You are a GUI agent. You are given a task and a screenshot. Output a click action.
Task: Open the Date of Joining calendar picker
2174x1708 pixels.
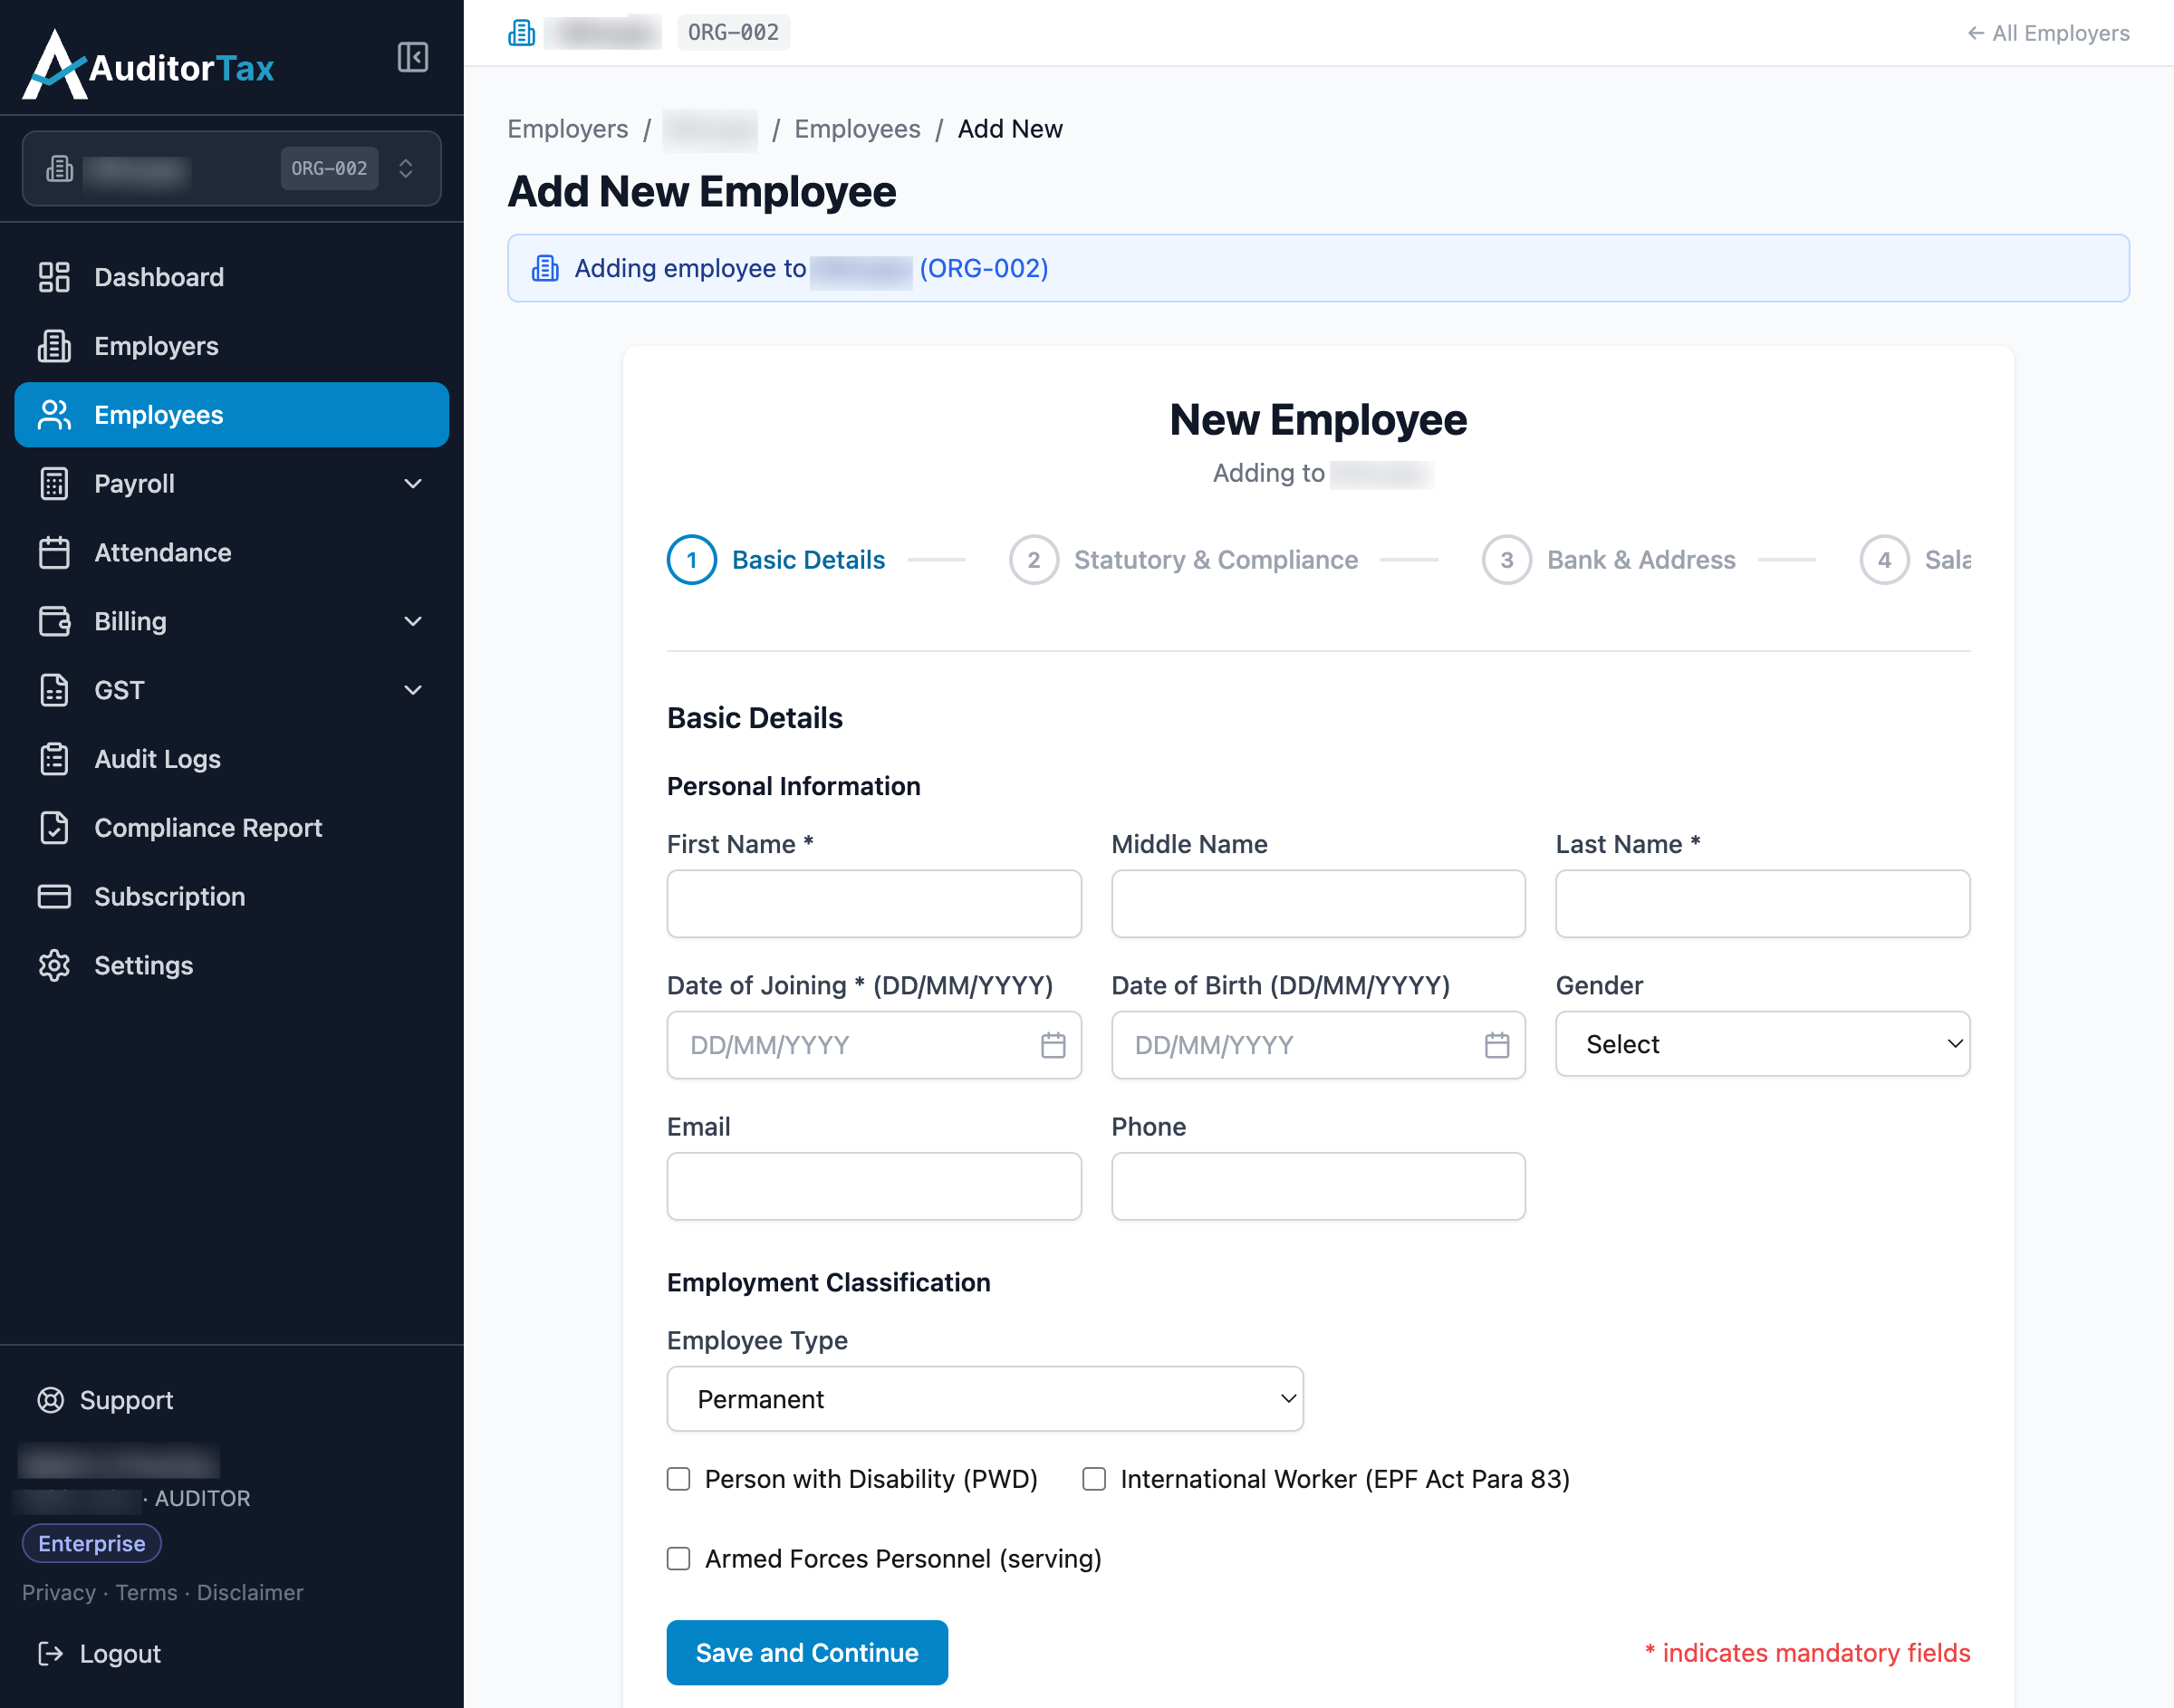(x=1053, y=1045)
